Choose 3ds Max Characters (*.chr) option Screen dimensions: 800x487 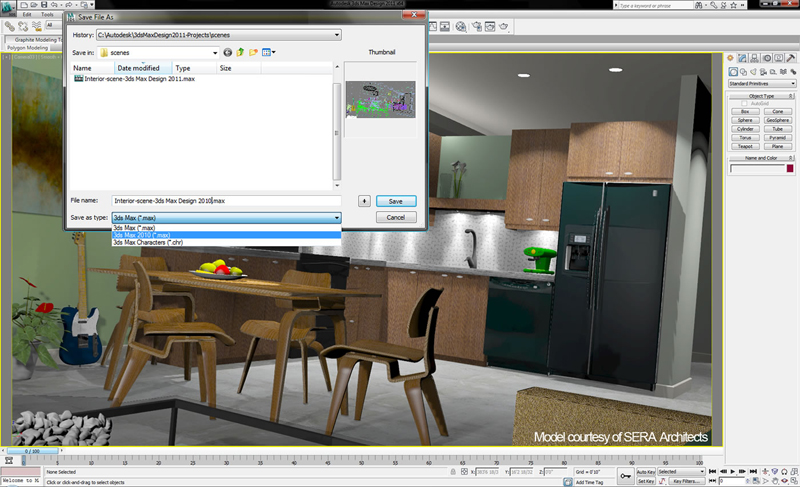pos(227,242)
